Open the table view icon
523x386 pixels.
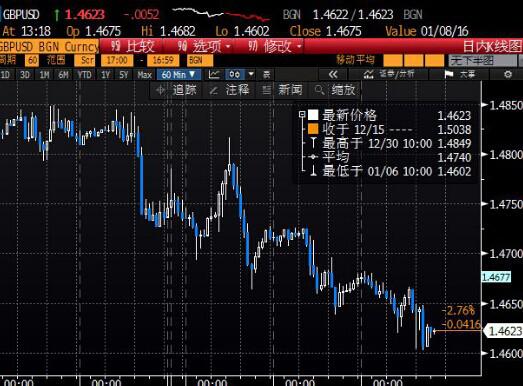click(267, 74)
